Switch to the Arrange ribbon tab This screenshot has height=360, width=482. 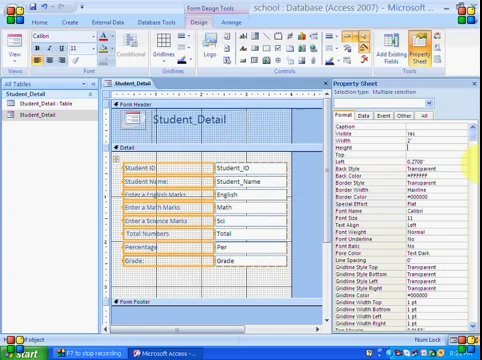231,22
